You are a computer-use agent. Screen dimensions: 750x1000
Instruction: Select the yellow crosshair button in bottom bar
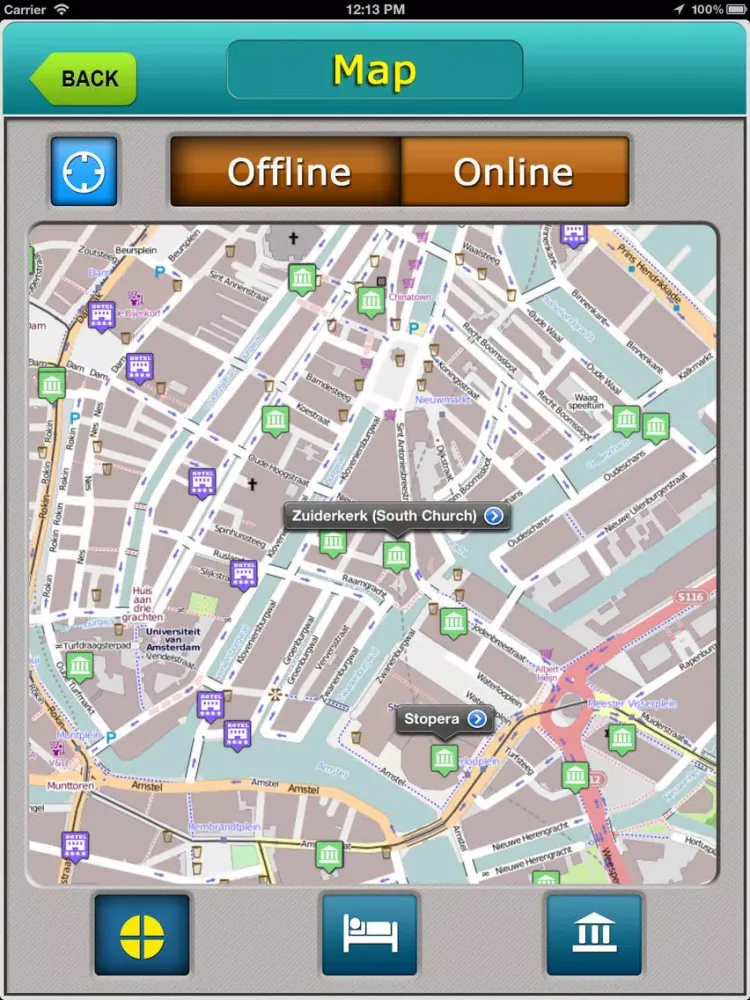pos(142,935)
